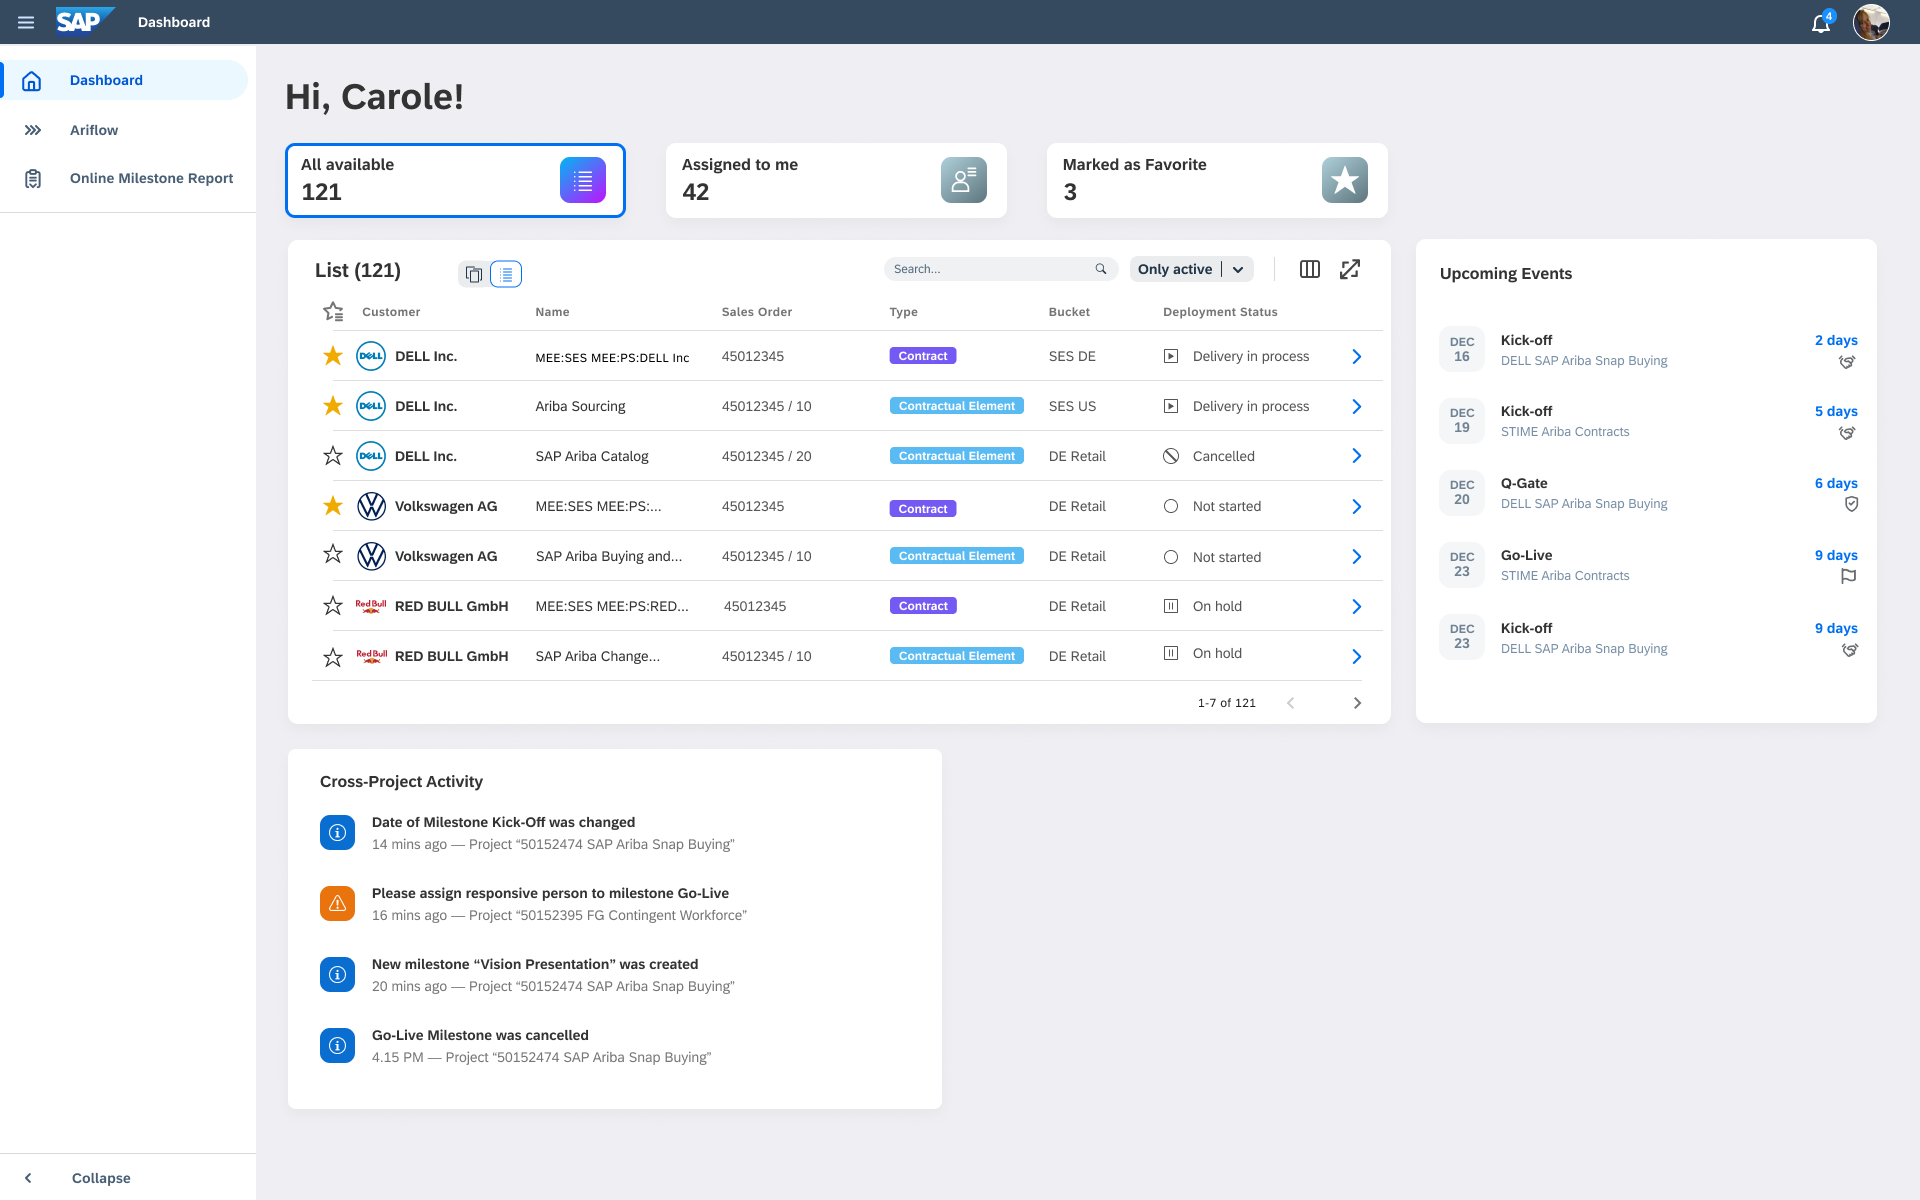Select the Assigned to me tile

coord(835,180)
